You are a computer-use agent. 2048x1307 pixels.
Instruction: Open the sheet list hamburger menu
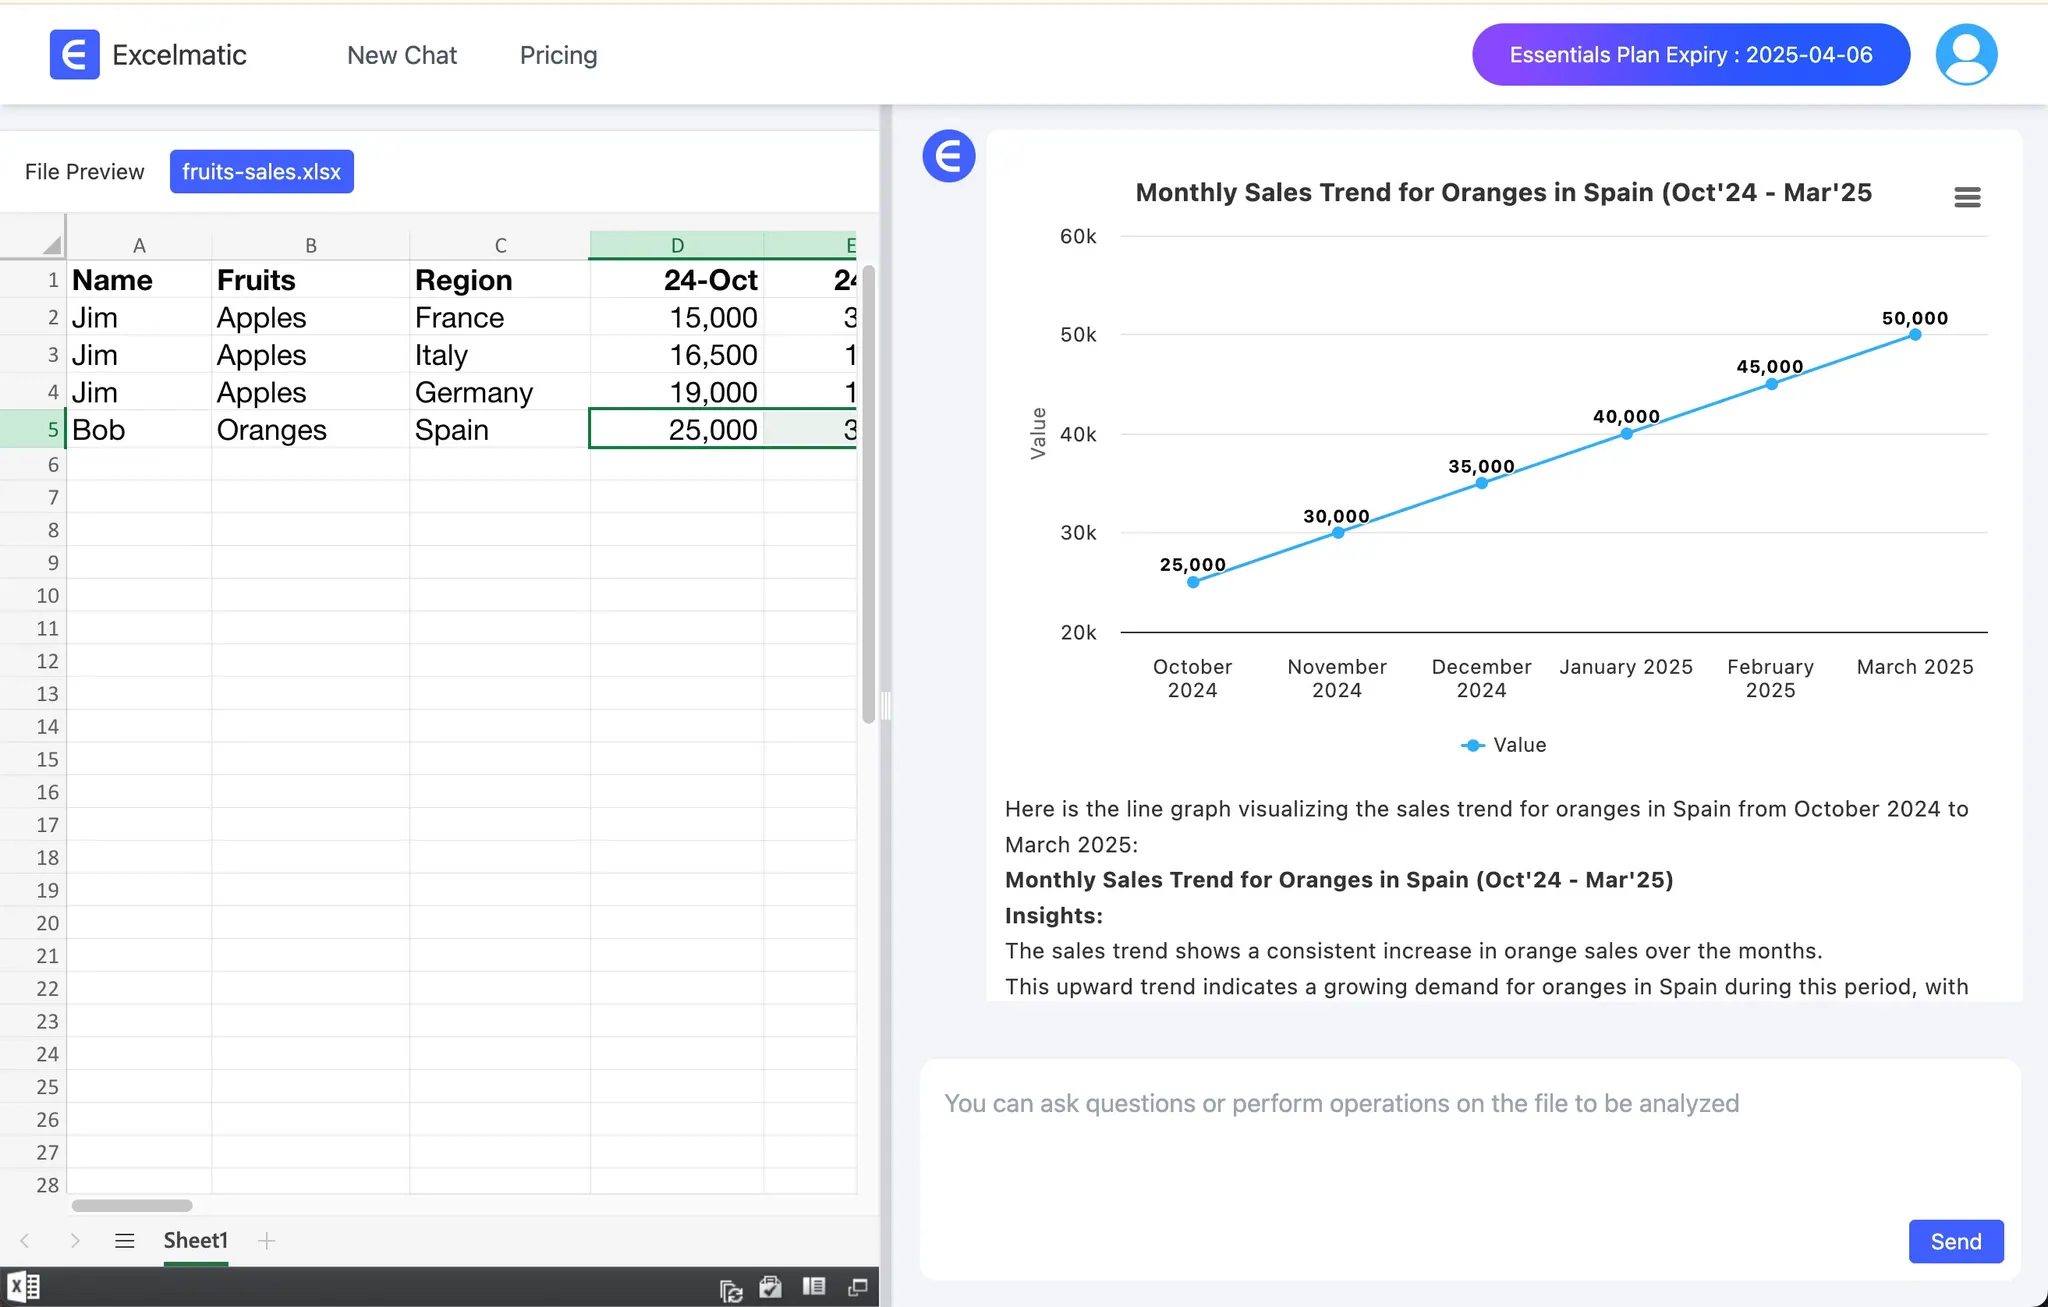[124, 1240]
